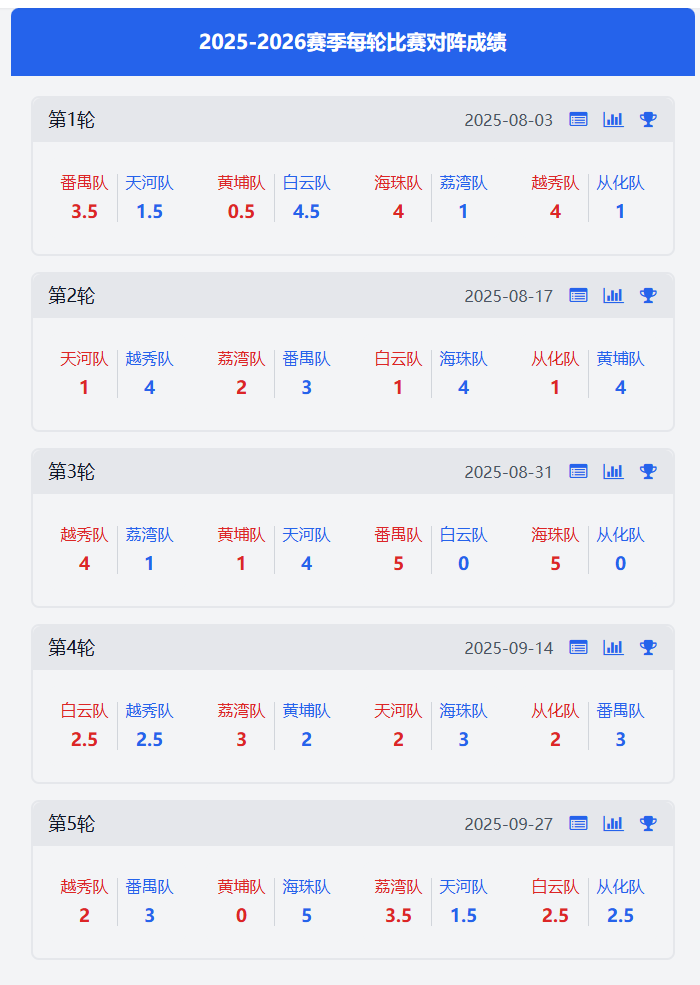Viewport: 700px width, 985px height.
Task: Click the 第4轮 round header title
Action: (x=72, y=648)
